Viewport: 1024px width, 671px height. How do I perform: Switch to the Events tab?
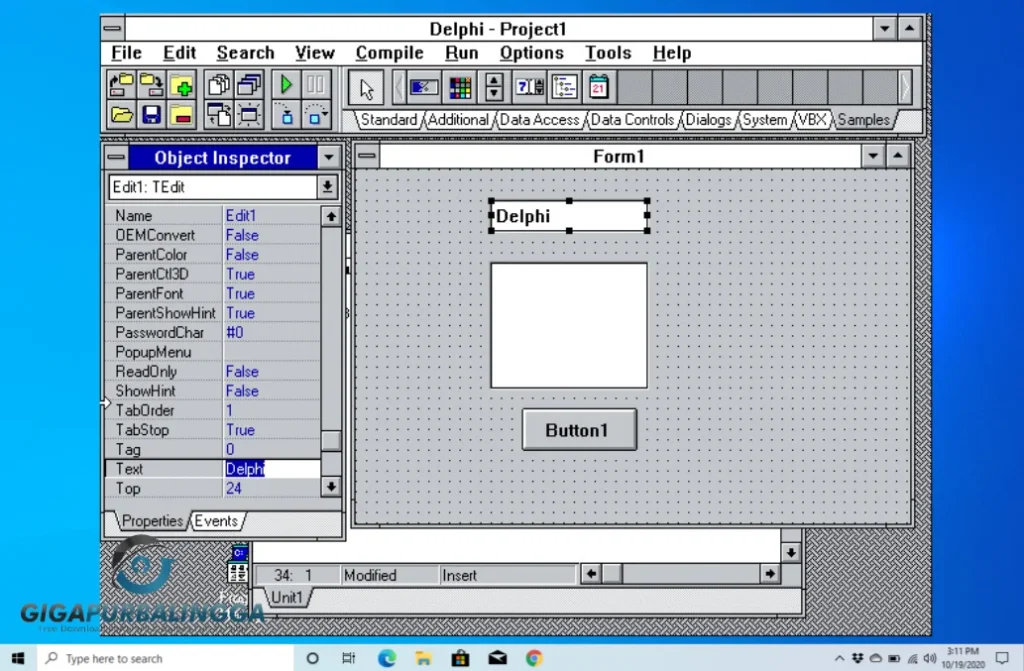217,521
